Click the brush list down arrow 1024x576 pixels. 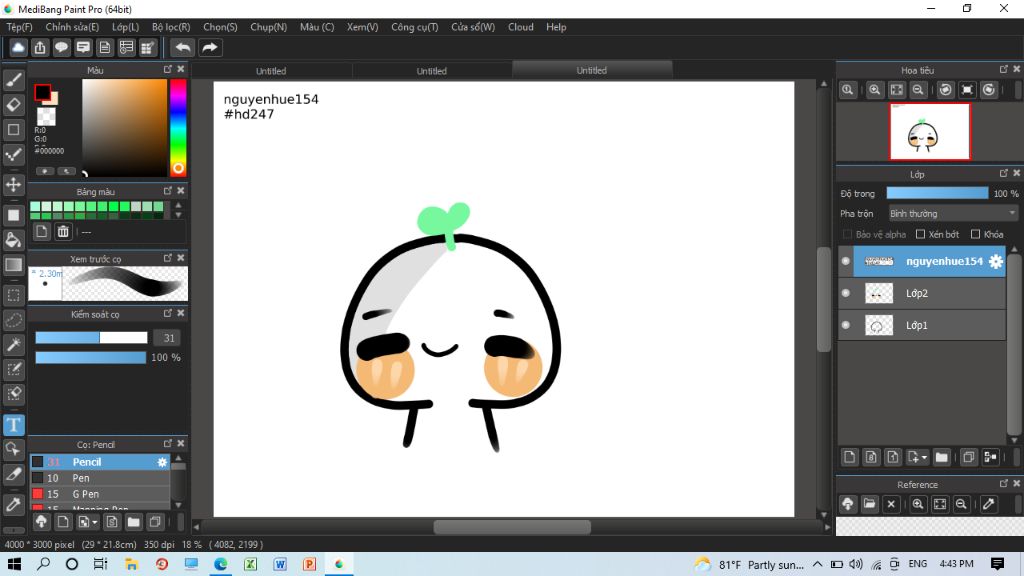[x=178, y=505]
